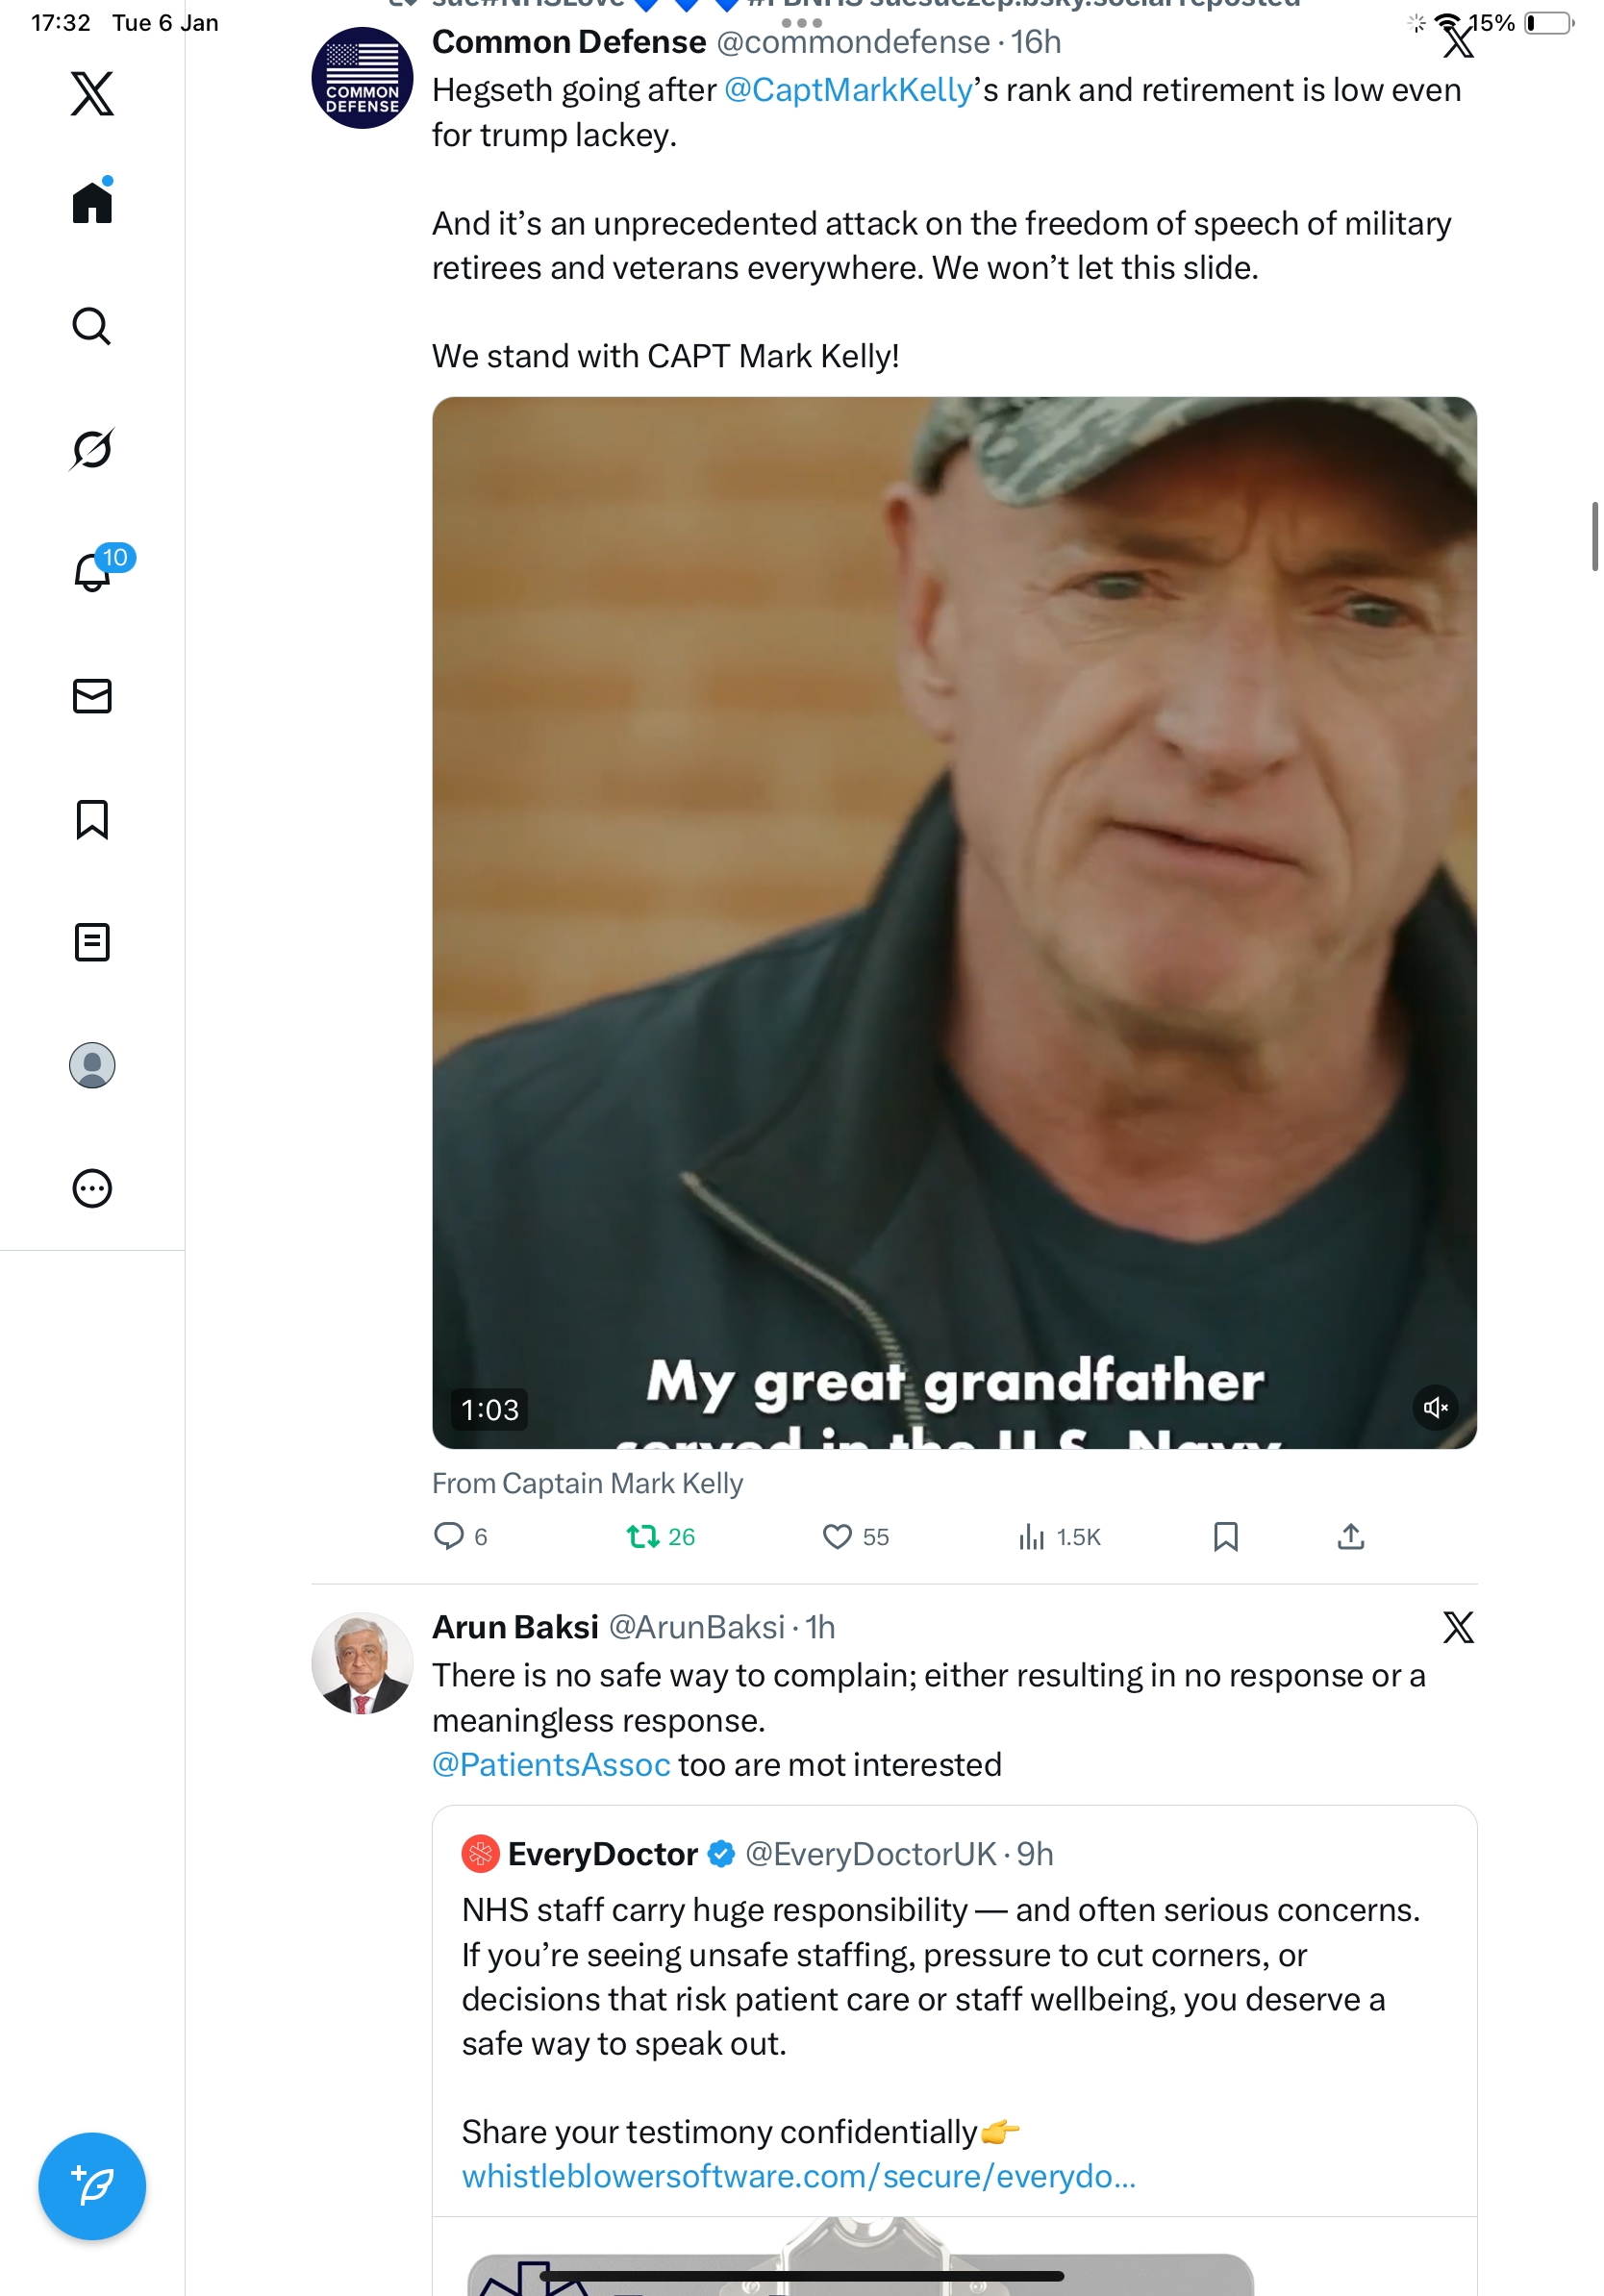Image resolution: width=1604 pixels, height=2296 pixels.
Task: Compose a new post
Action: (x=92, y=2185)
